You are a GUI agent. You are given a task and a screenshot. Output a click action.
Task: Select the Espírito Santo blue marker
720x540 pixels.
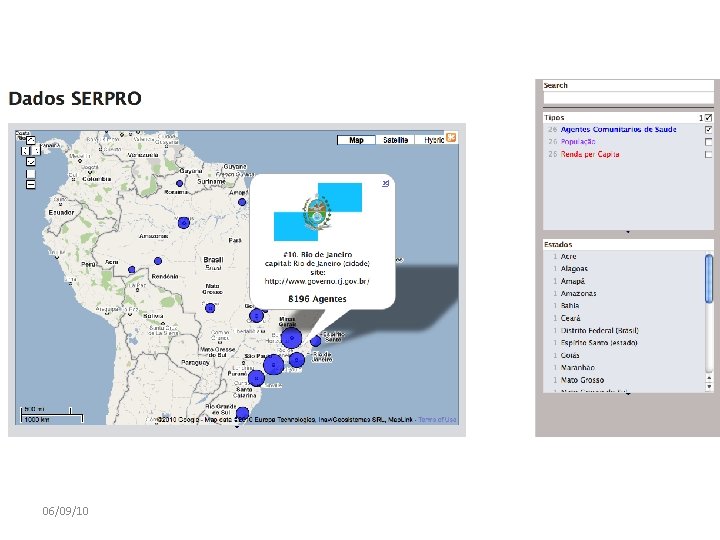click(x=315, y=341)
